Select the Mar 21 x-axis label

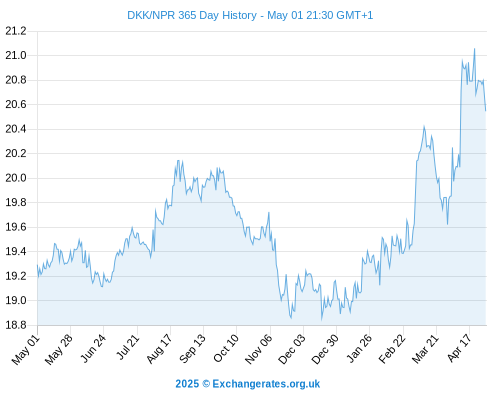coord(425,349)
